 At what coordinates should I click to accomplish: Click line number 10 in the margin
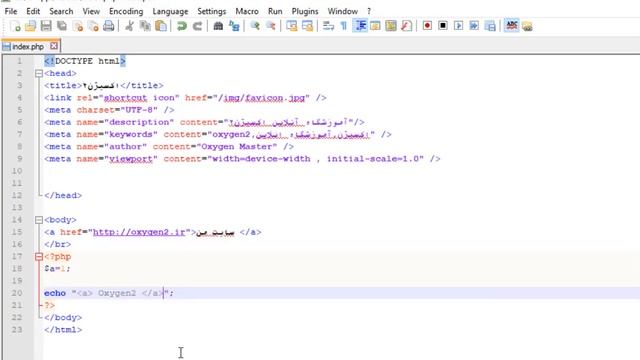coord(17,171)
